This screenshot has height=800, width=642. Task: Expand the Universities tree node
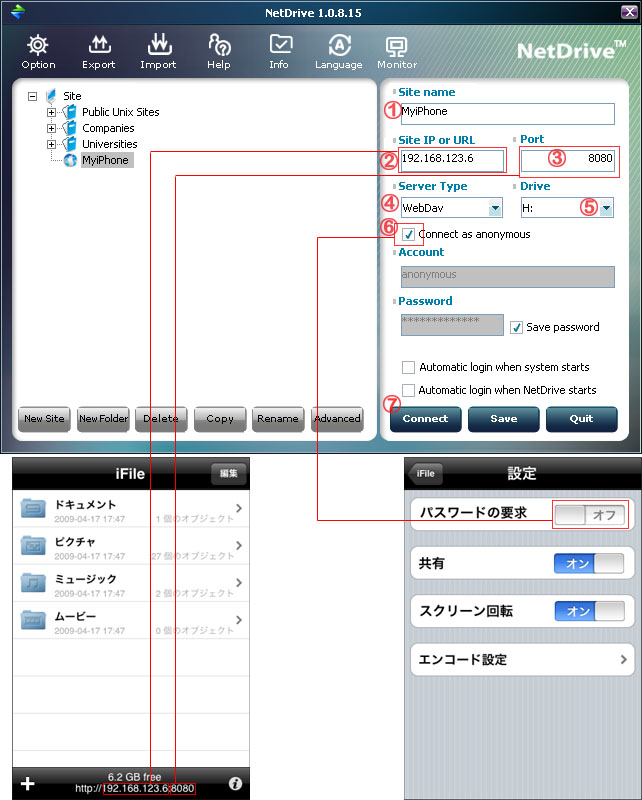click(51, 144)
